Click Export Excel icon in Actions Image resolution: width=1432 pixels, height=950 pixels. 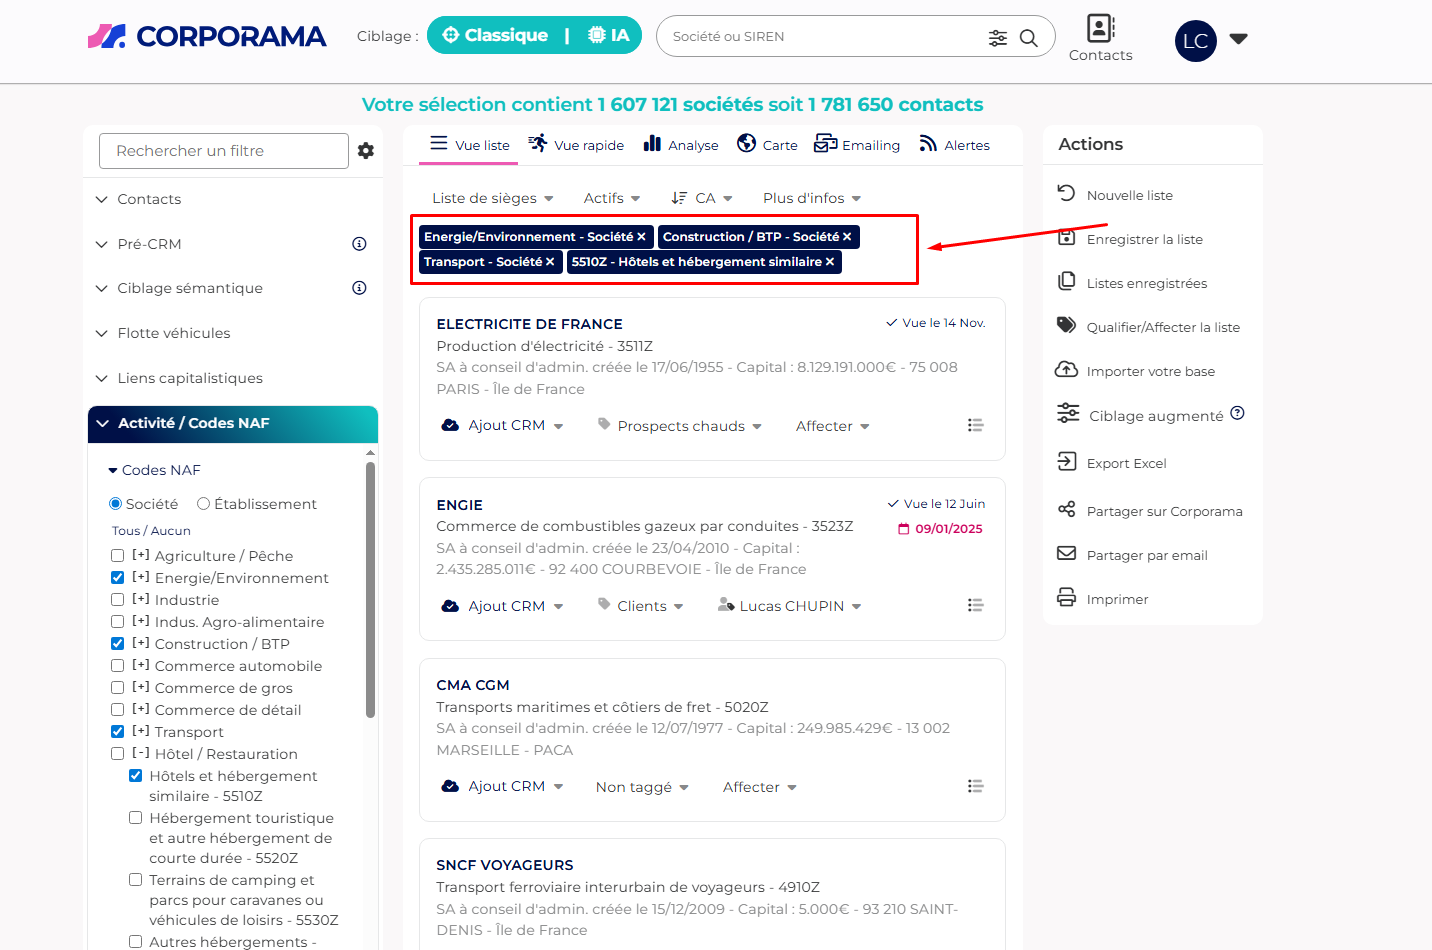click(1067, 462)
